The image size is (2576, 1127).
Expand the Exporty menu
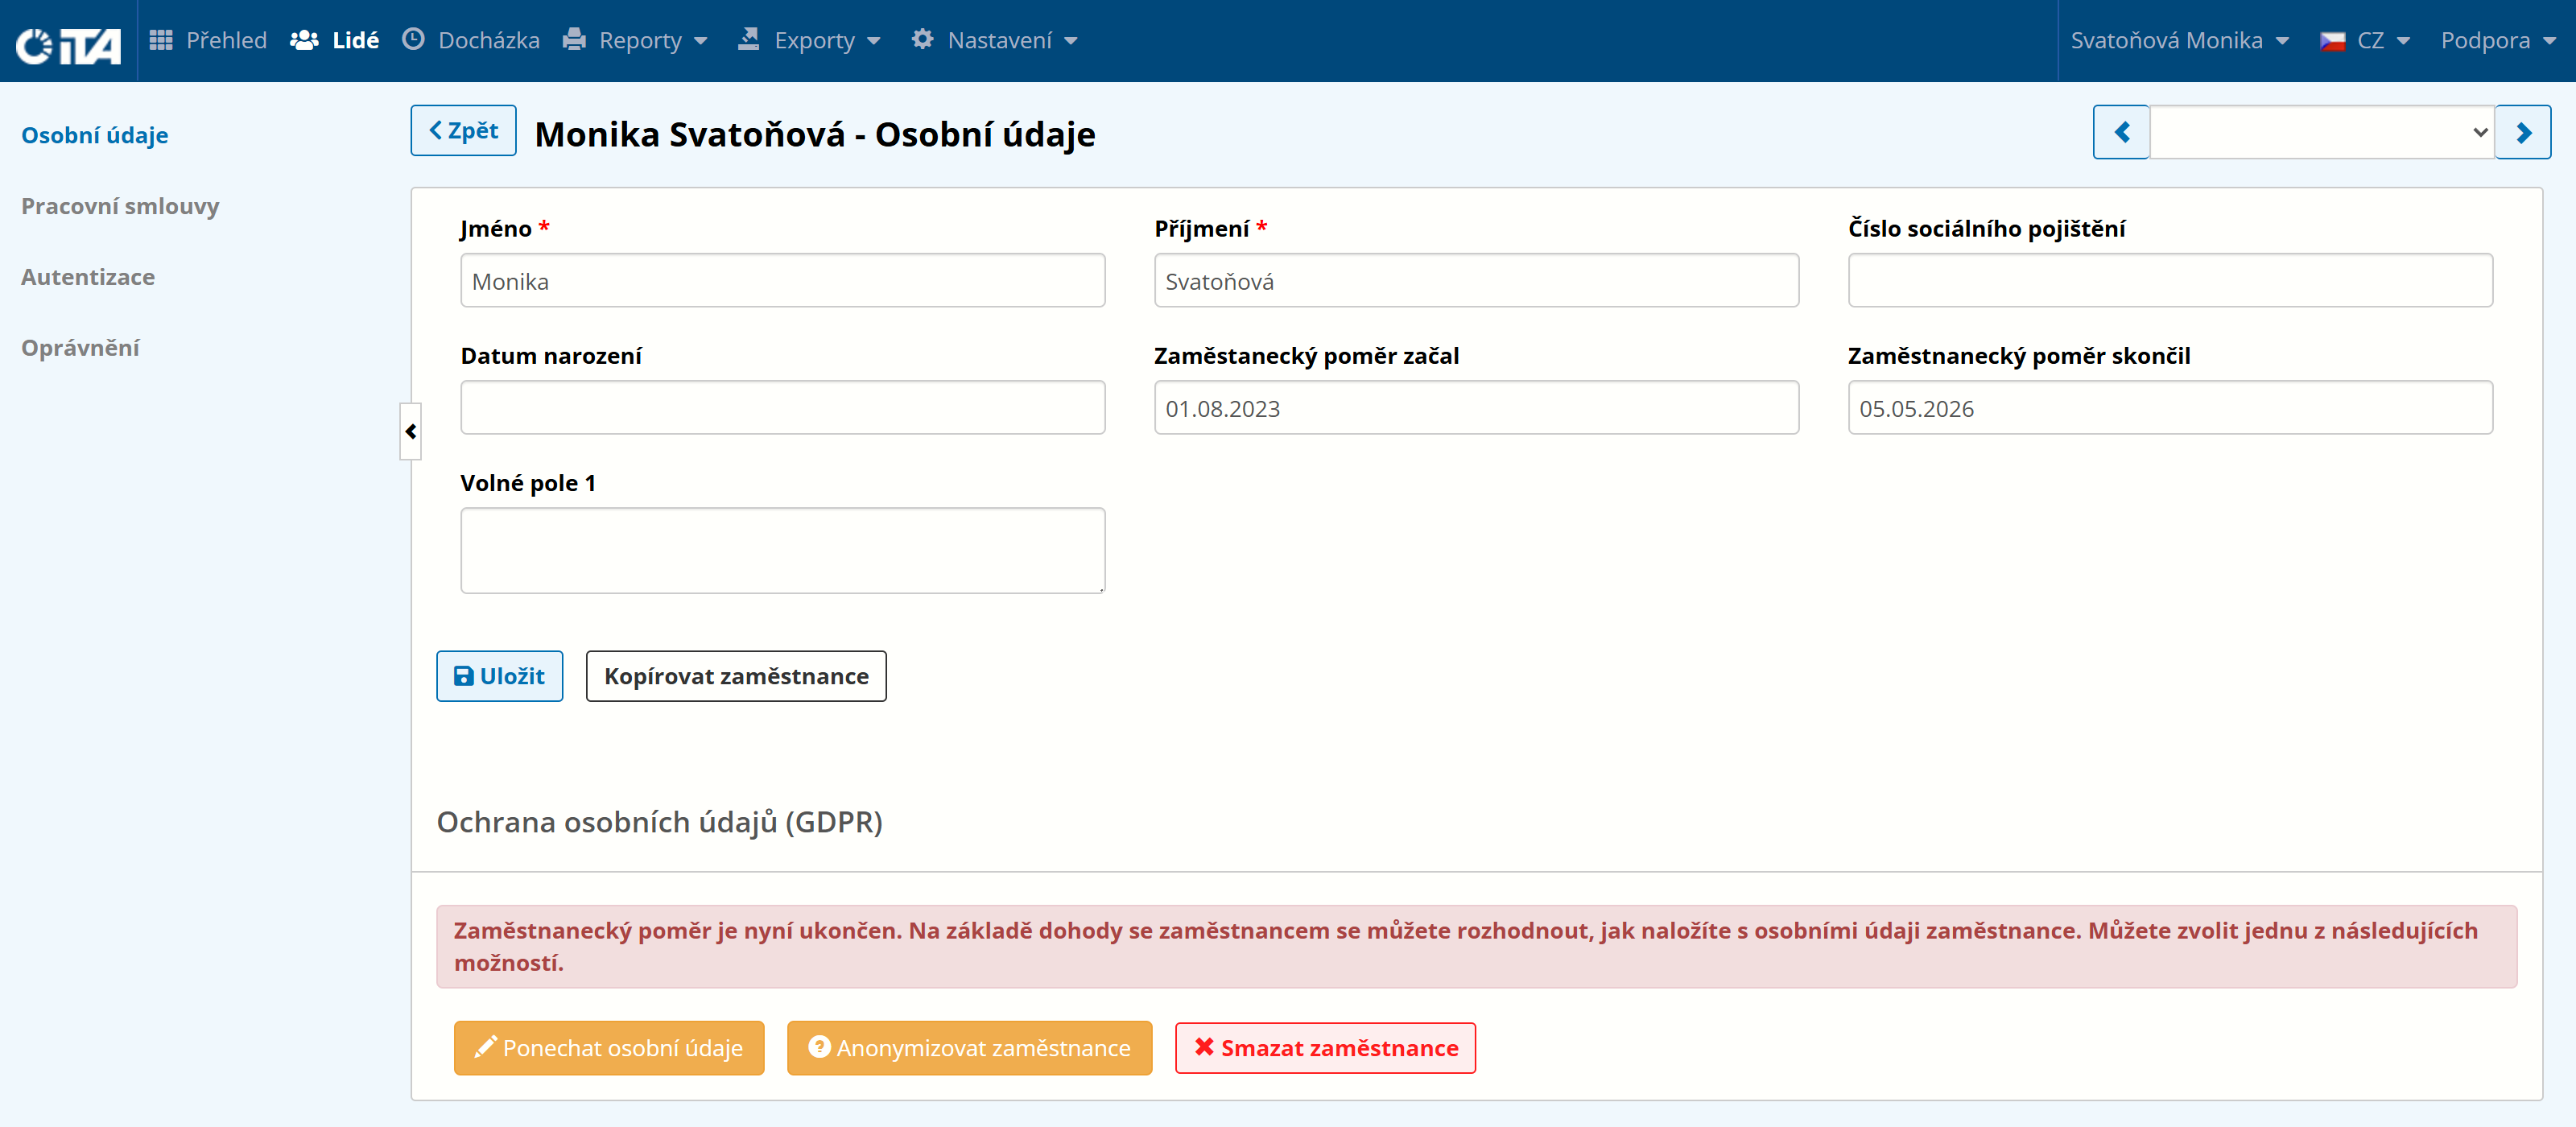[810, 40]
